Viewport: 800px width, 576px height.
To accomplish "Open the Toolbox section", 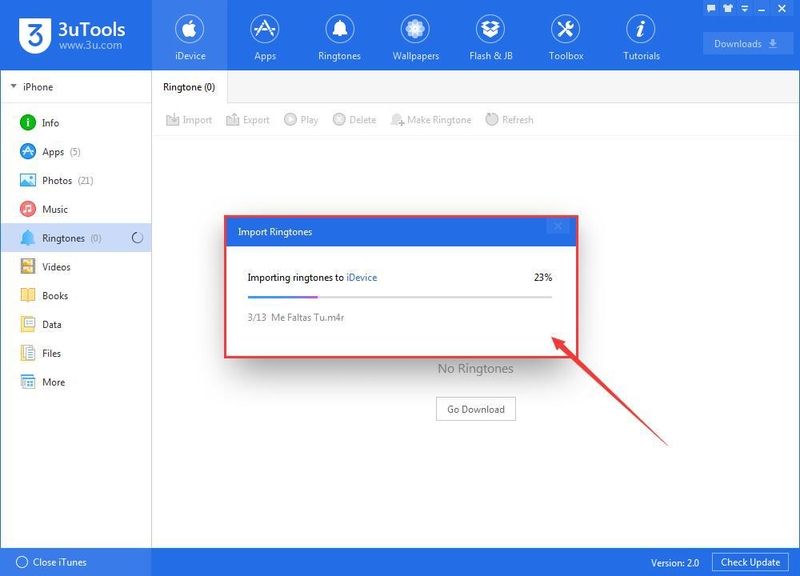I will (566, 36).
